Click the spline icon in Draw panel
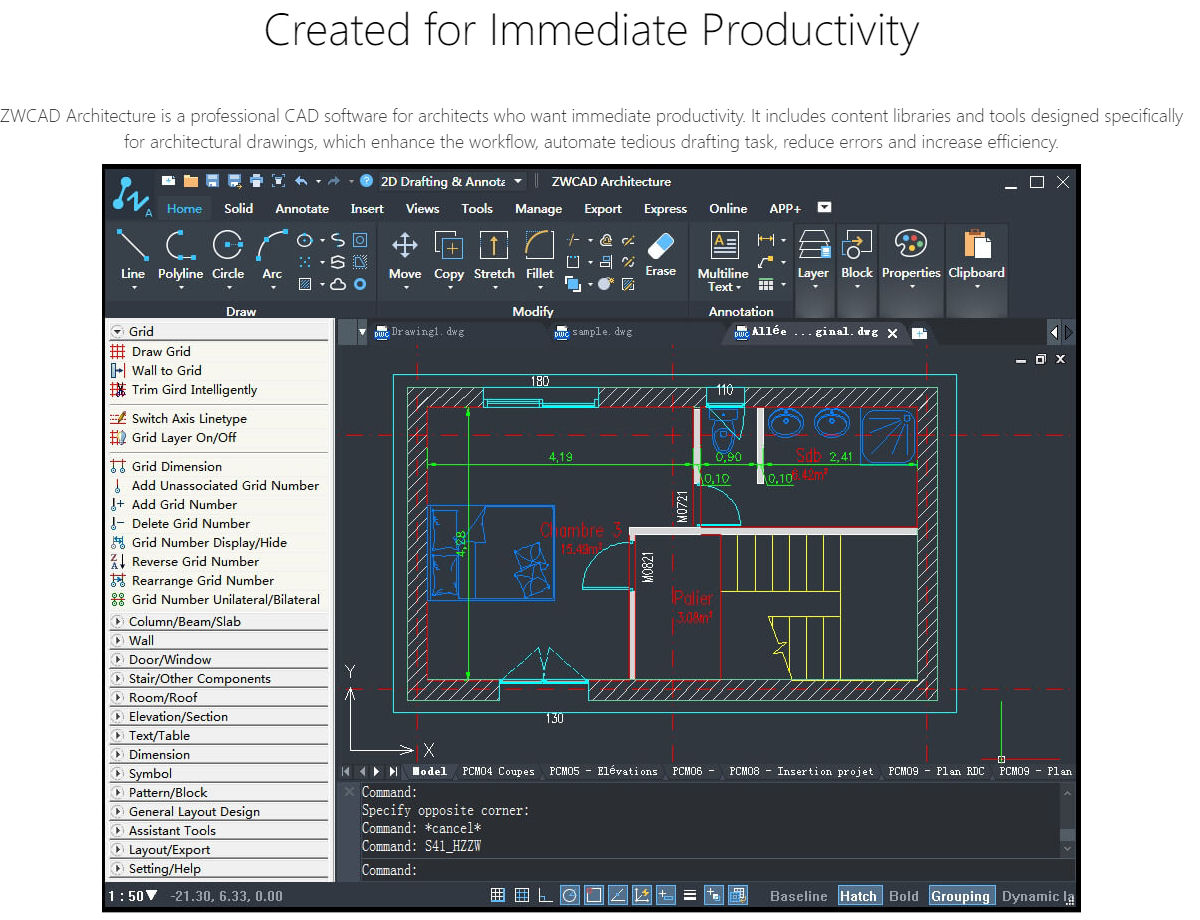Viewport: 1200px width, 920px height. point(338,241)
